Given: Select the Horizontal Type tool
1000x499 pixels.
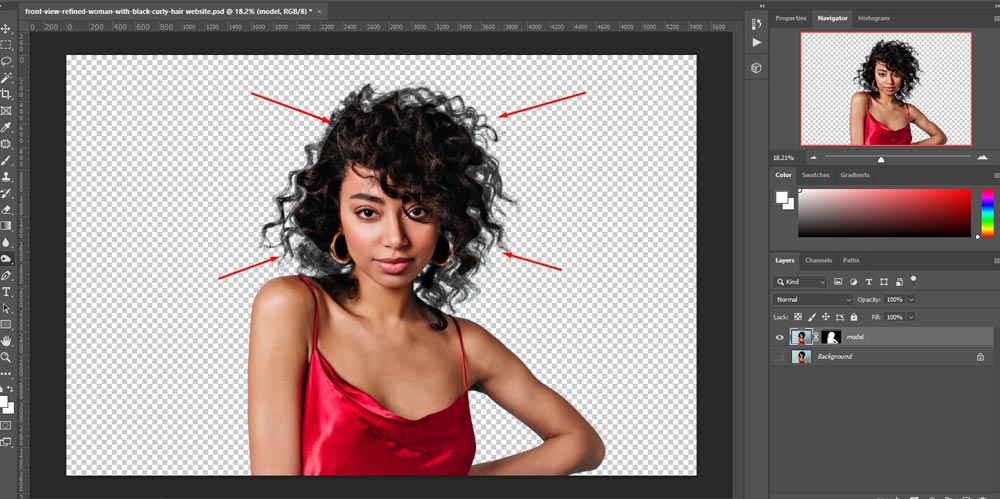Looking at the screenshot, I should point(6,292).
